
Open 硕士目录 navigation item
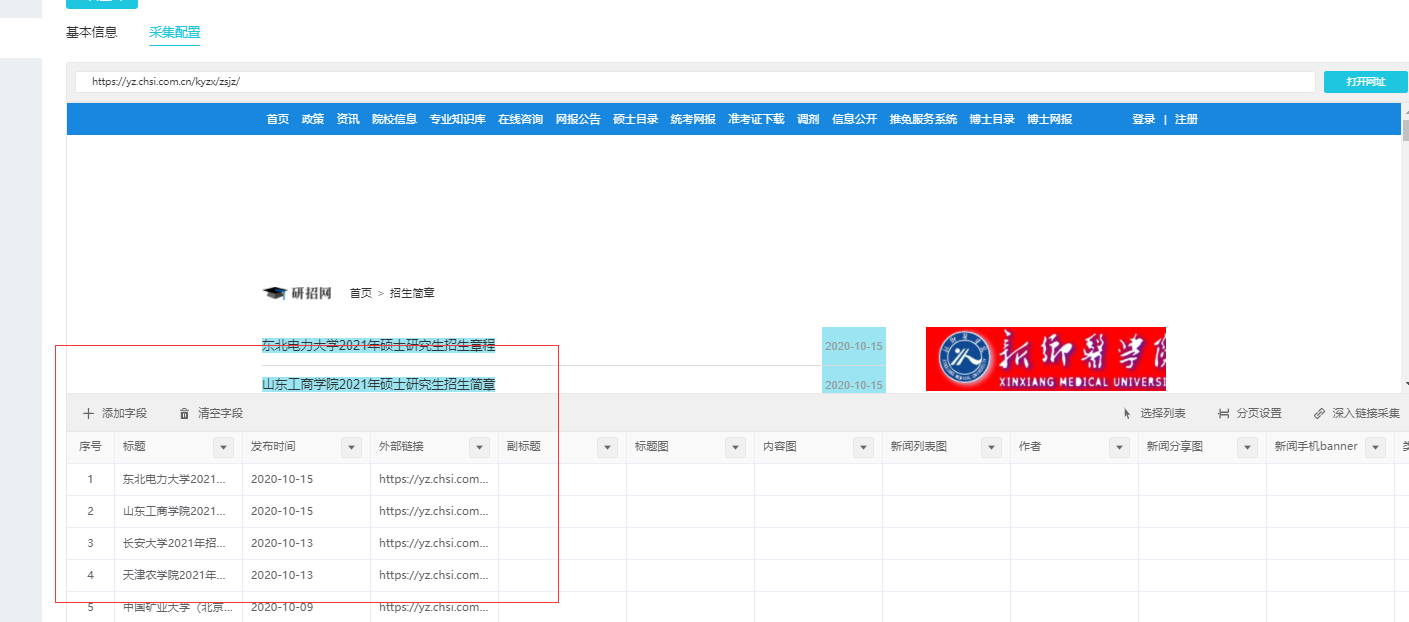[x=636, y=119]
